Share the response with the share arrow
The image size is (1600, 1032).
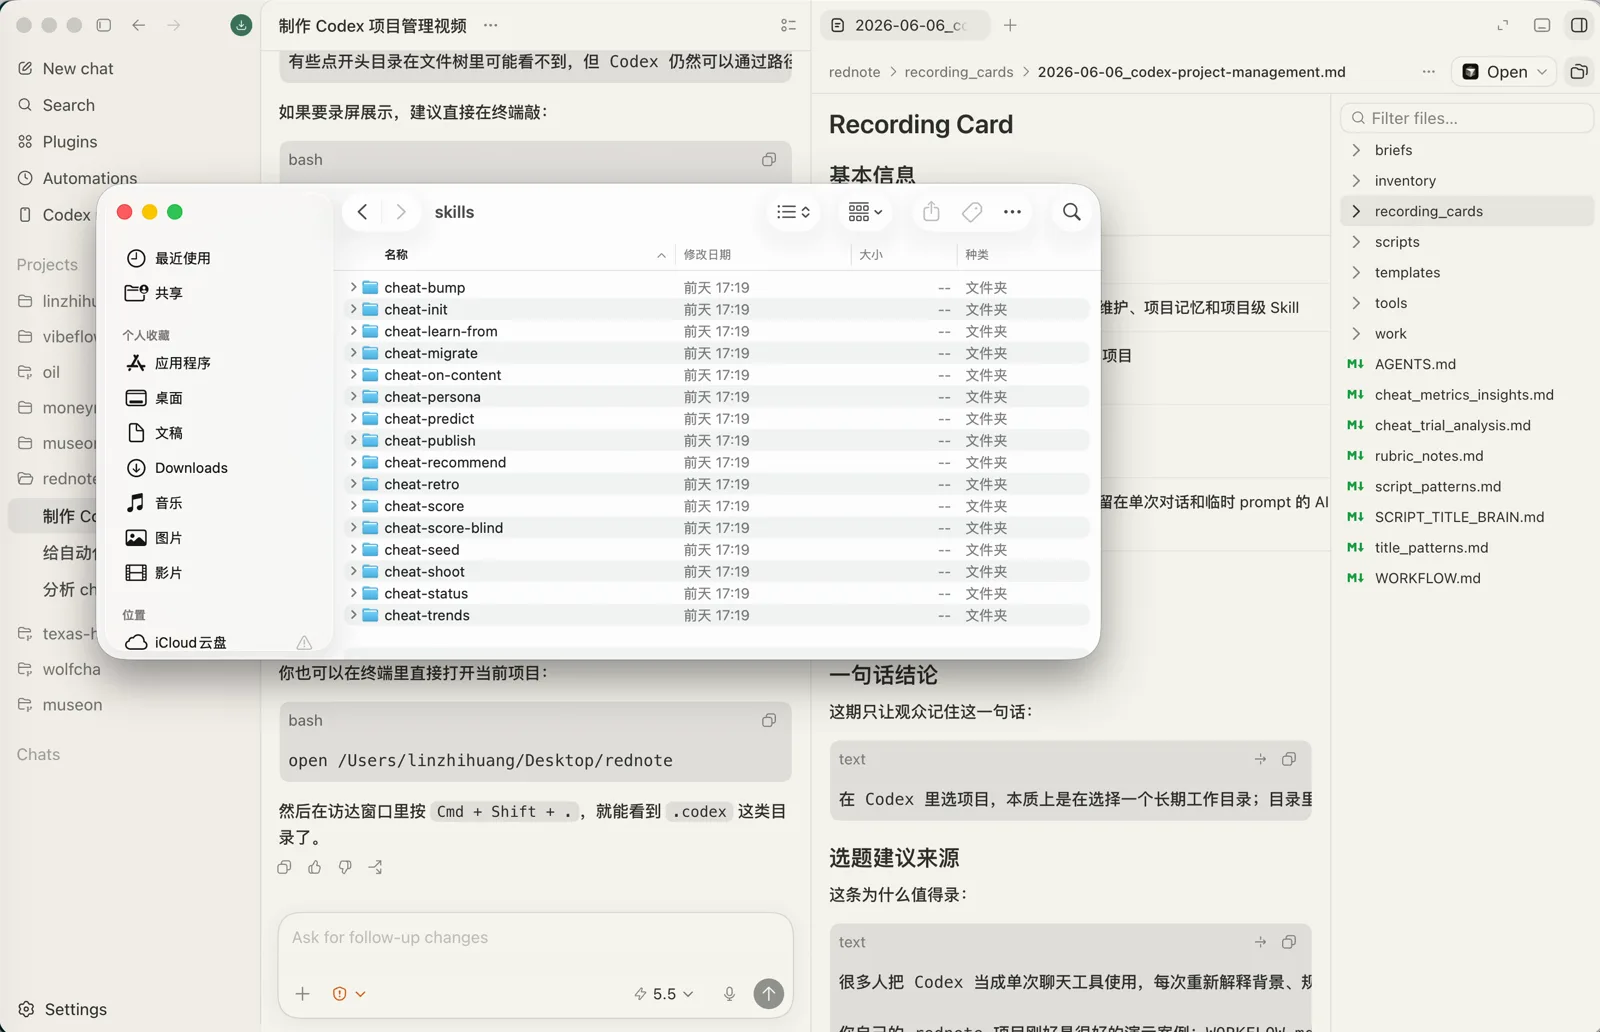coord(375,867)
